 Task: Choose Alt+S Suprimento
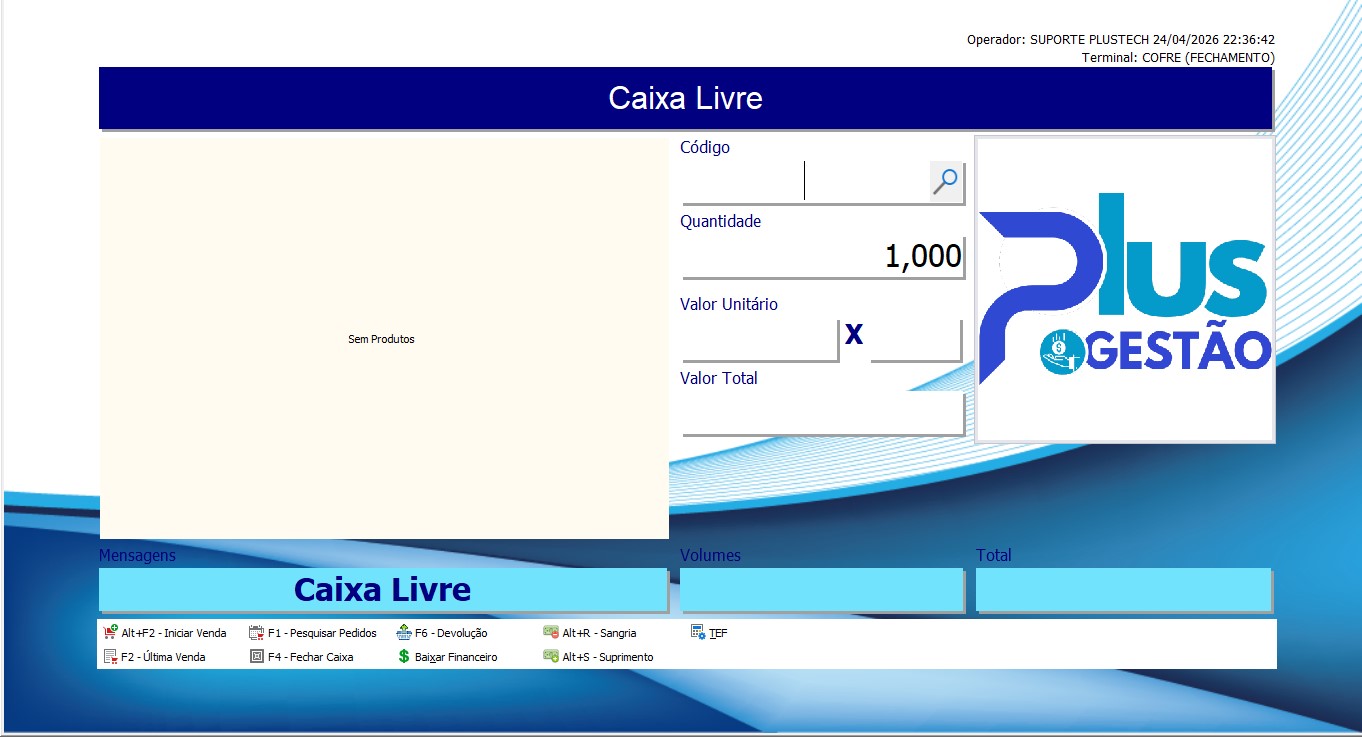[x=598, y=657]
